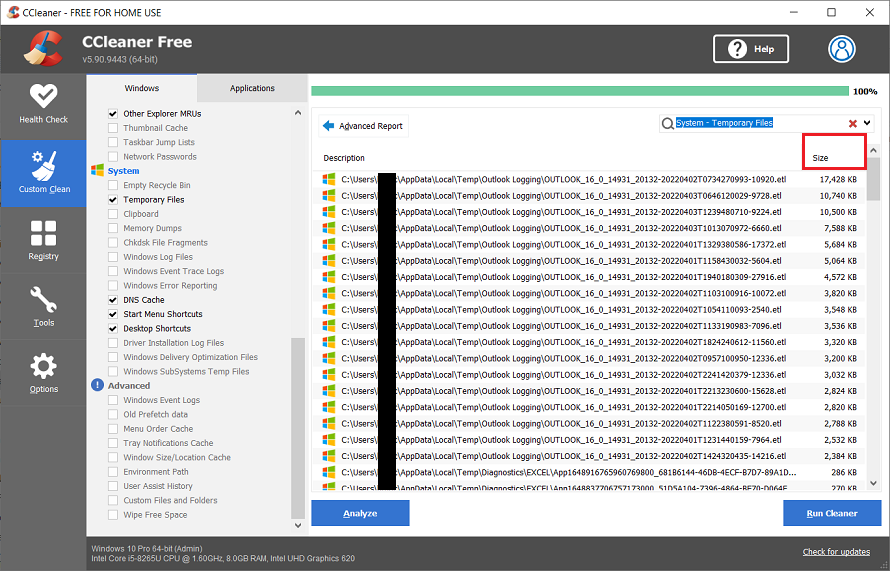Select the Advanced category heading
Screen dimensions: 890x571
[x=129, y=385]
